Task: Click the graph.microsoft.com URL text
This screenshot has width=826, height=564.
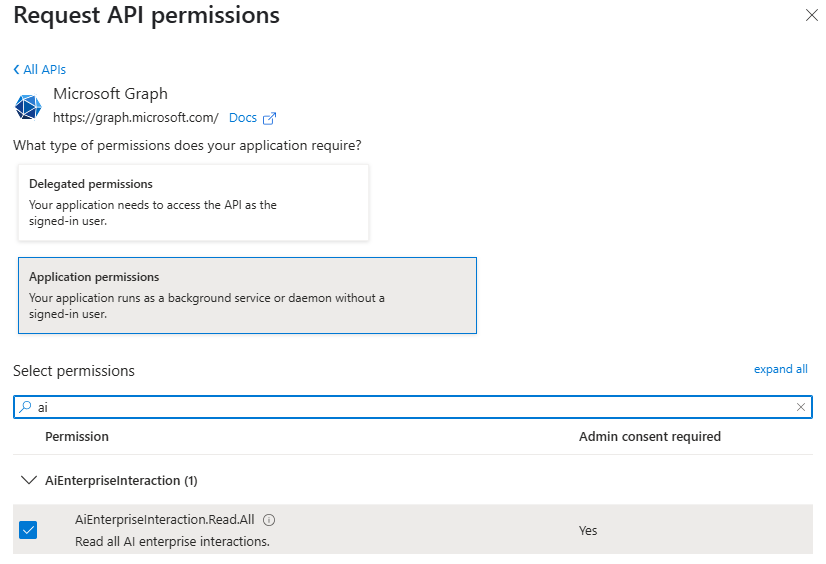Action: 136,118
